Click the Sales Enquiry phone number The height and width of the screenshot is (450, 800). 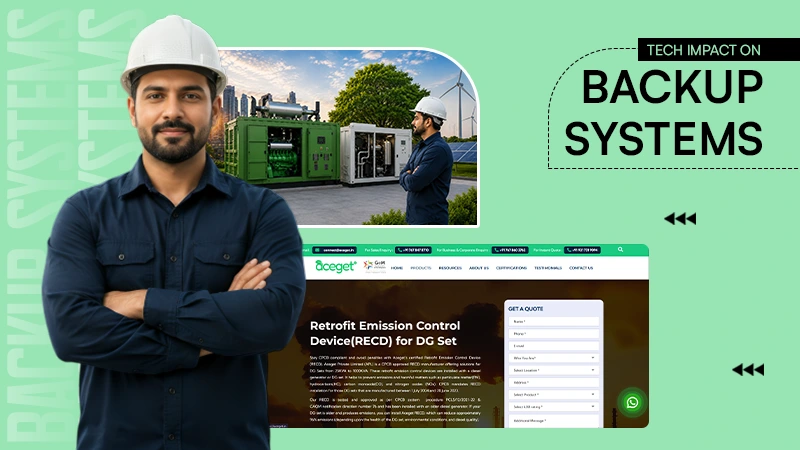[413, 250]
